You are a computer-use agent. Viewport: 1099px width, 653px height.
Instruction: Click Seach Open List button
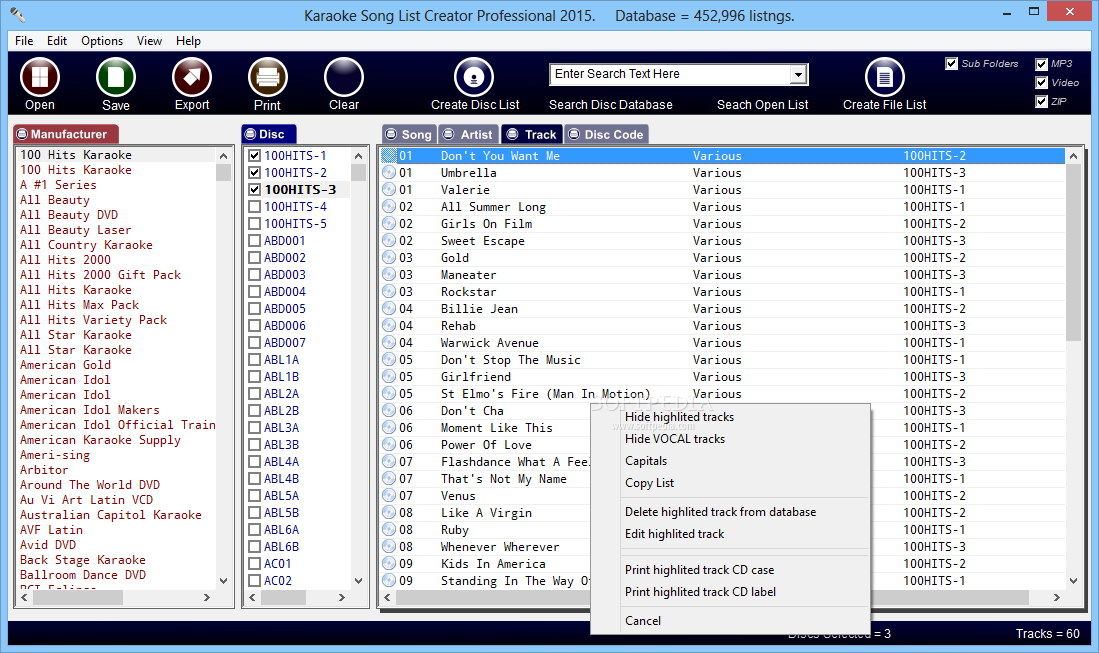click(763, 104)
